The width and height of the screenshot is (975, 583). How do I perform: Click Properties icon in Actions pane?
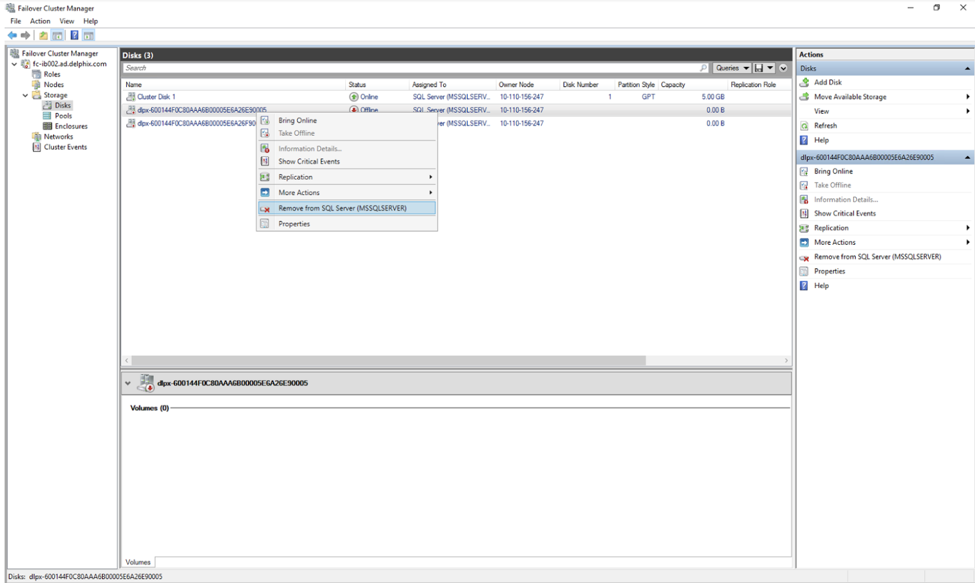click(805, 271)
